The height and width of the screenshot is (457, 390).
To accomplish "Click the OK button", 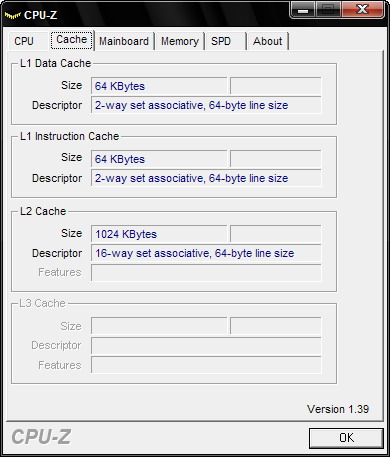I will tap(346, 438).
